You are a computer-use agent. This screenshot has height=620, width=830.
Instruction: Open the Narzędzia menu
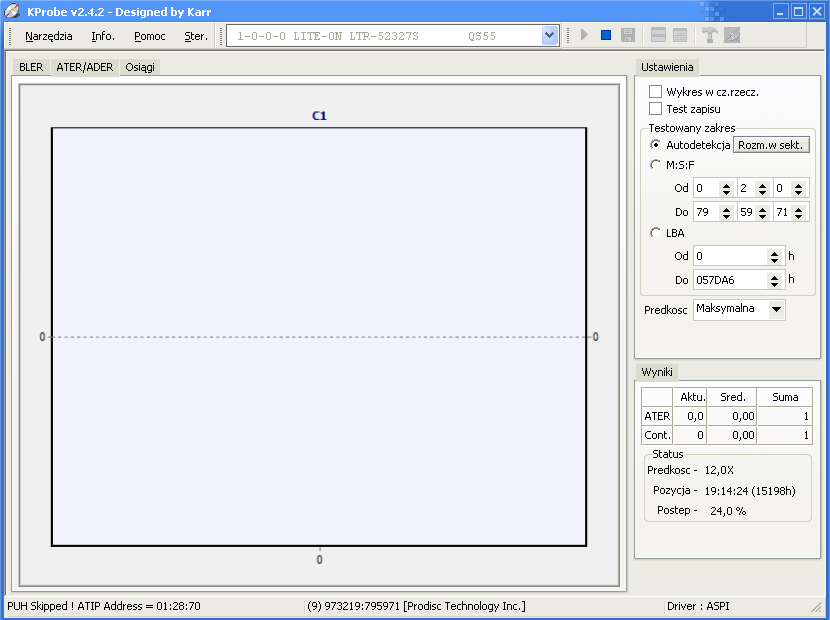pos(49,36)
